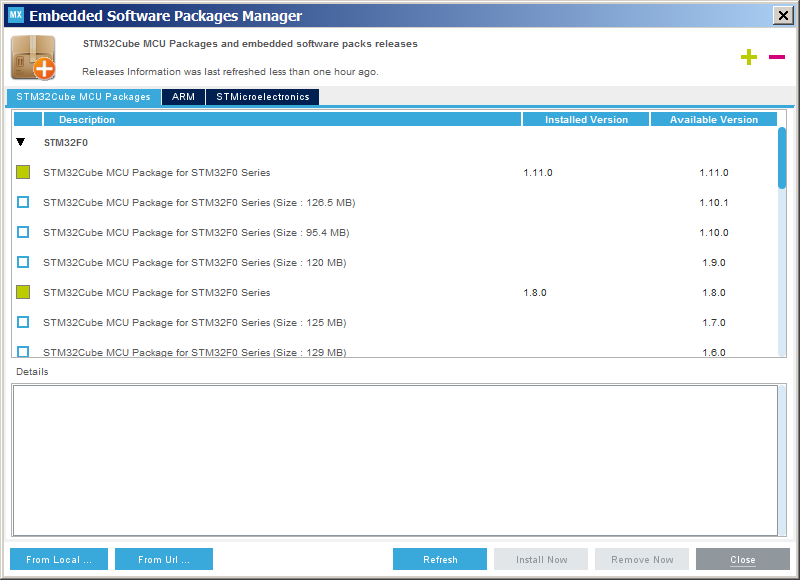Viewport: 800px width, 580px height.
Task: Click the From Local ... button
Action: tap(59, 559)
